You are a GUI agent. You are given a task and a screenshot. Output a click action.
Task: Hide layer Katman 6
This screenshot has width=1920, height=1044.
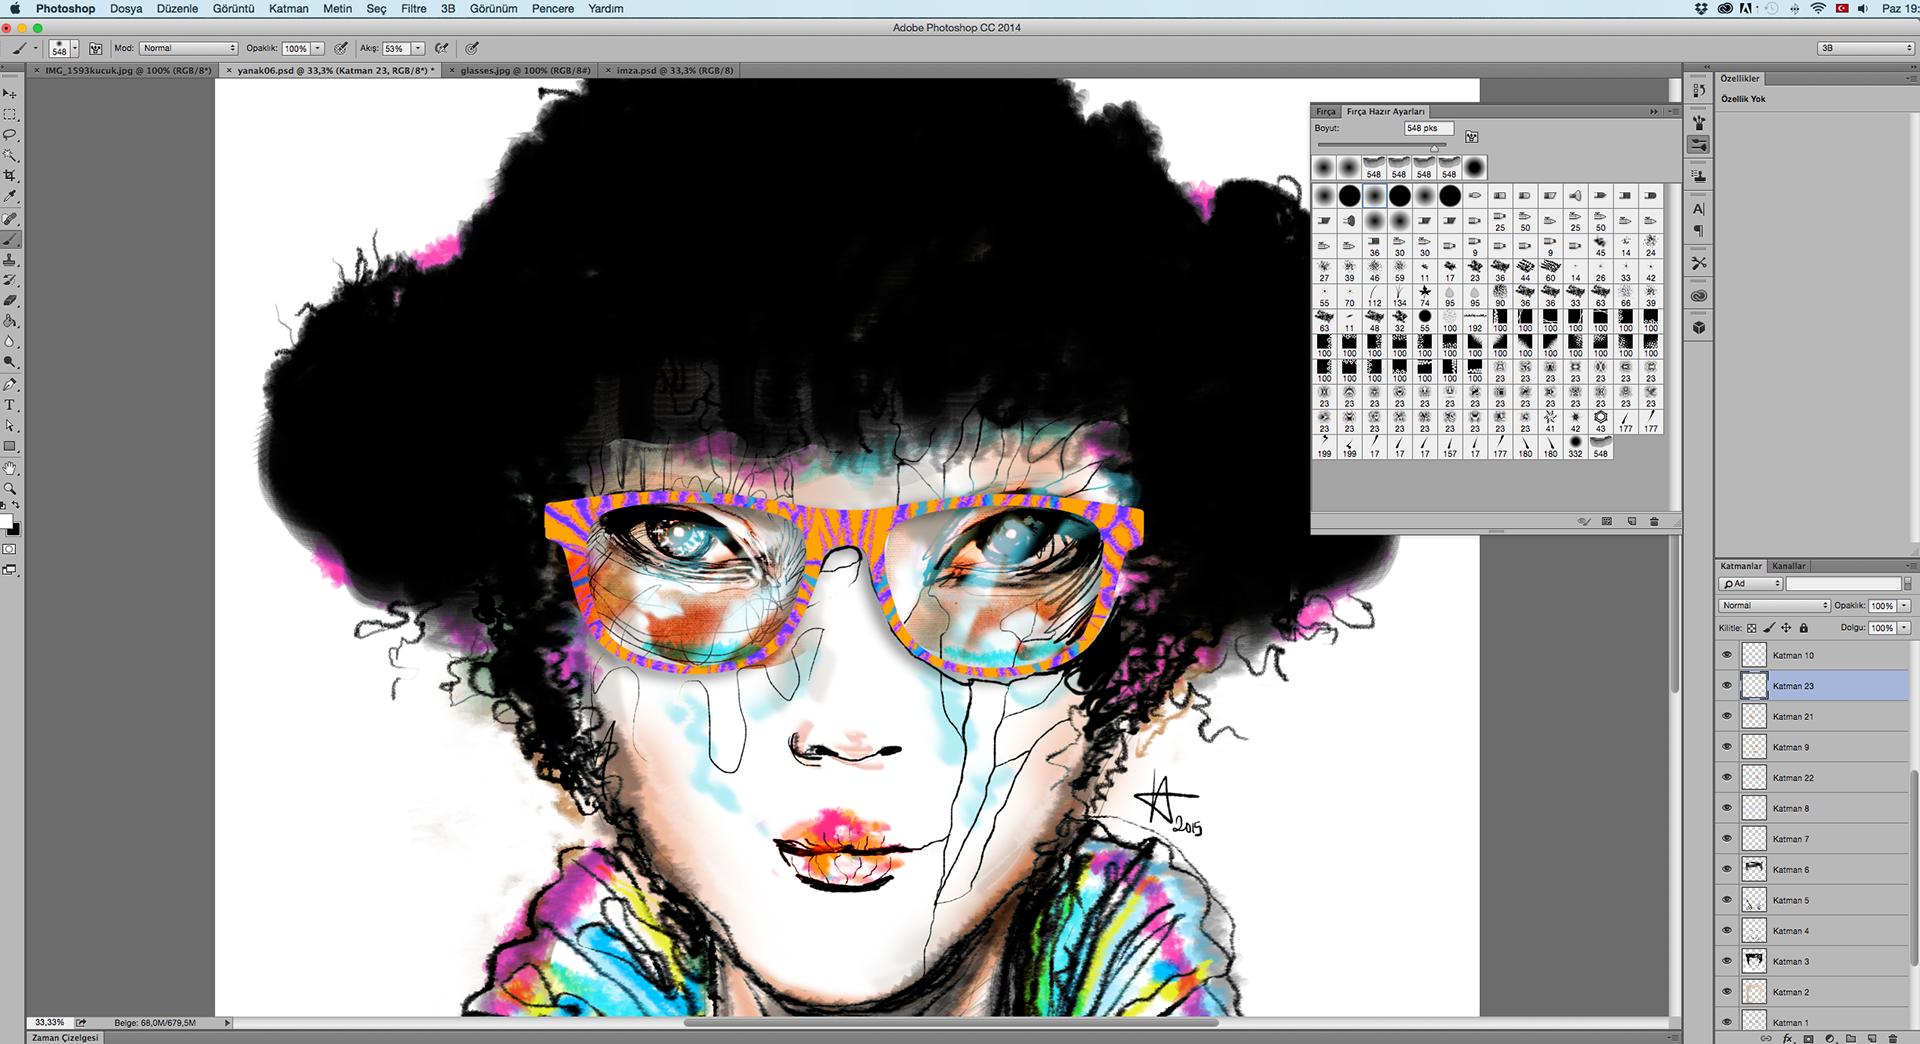click(x=1726, y=869)
